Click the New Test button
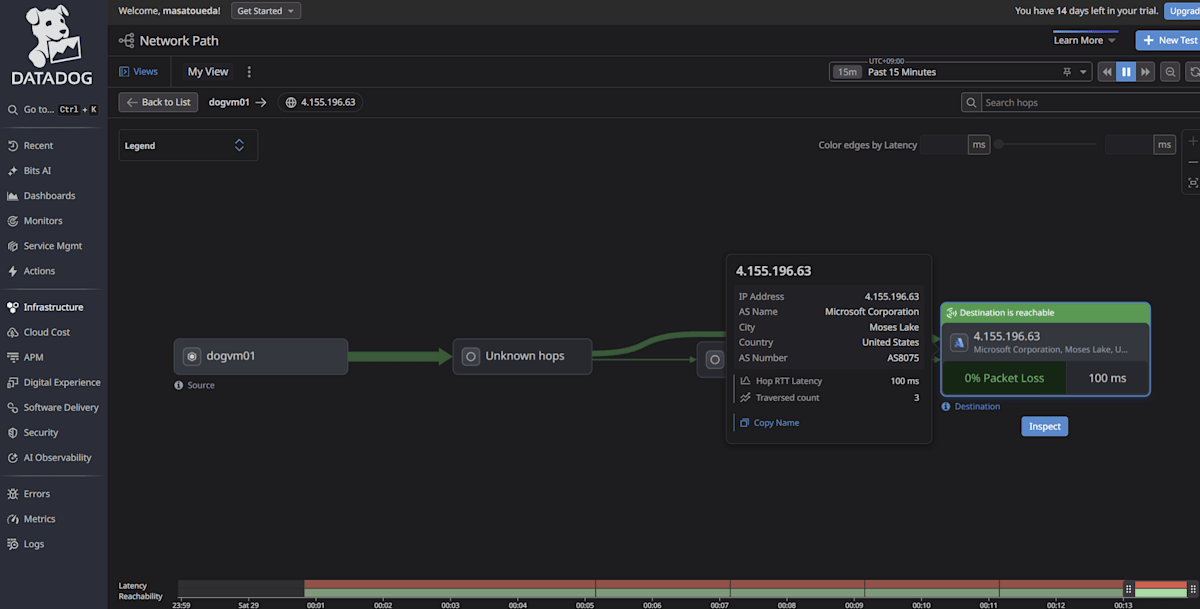Image resolution: width=1200 pixels, height=609 pixels. (x=1168, y=40)
